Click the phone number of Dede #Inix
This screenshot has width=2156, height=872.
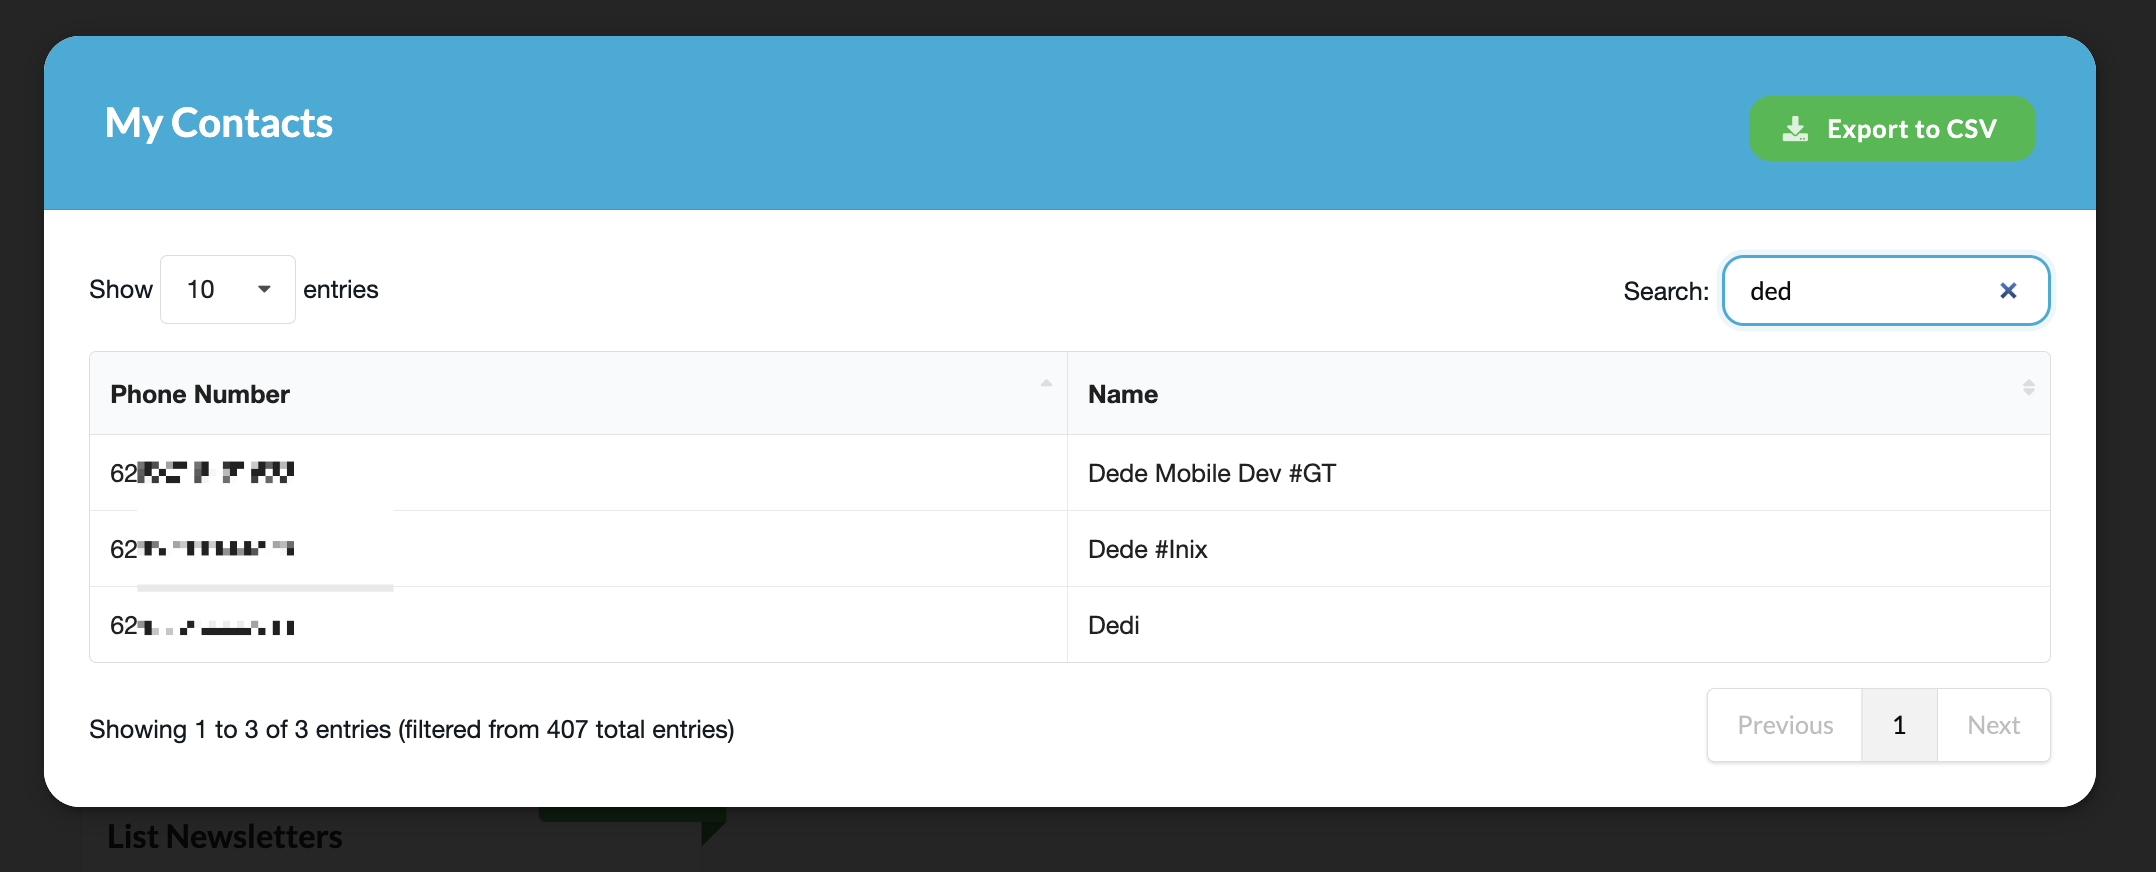202,549
